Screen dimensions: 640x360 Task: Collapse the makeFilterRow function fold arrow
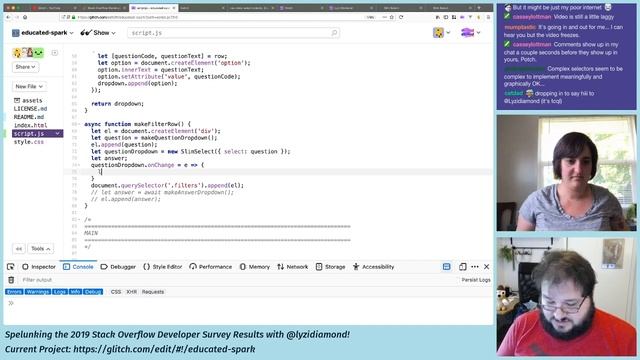tap(79, 124)
